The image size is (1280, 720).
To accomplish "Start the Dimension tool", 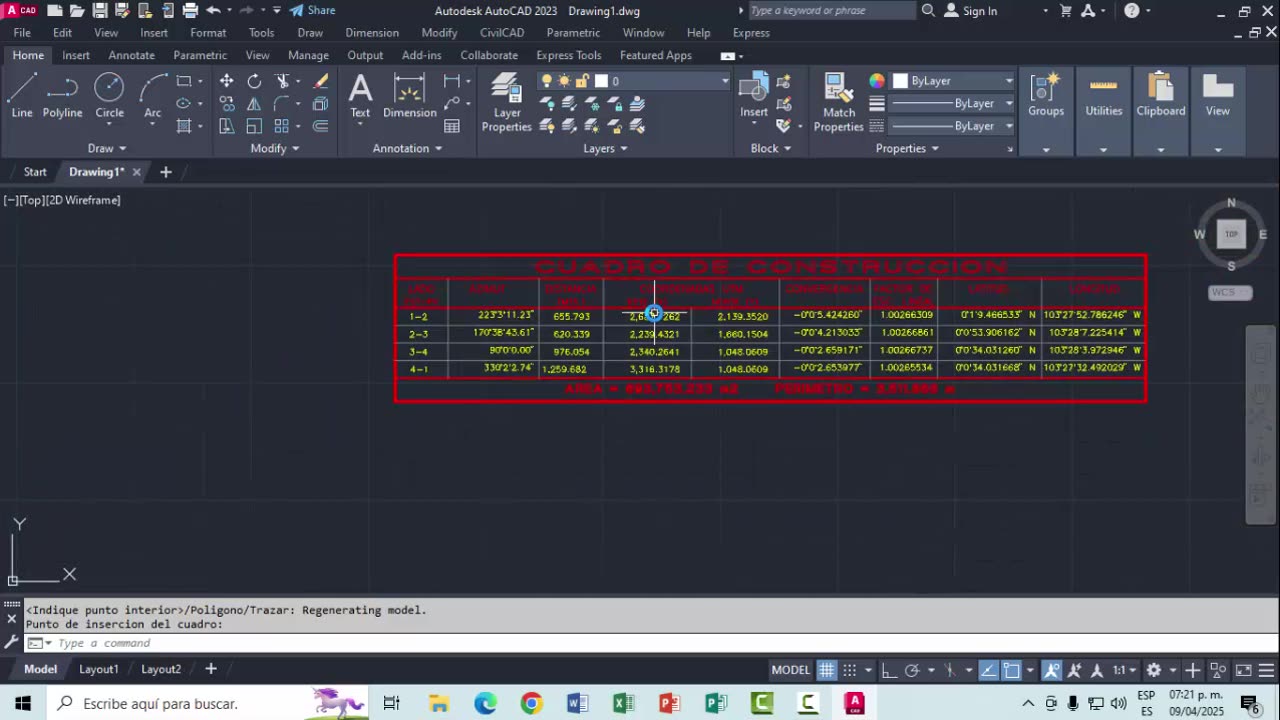I will pyautogui.click(x=410, y=96).
